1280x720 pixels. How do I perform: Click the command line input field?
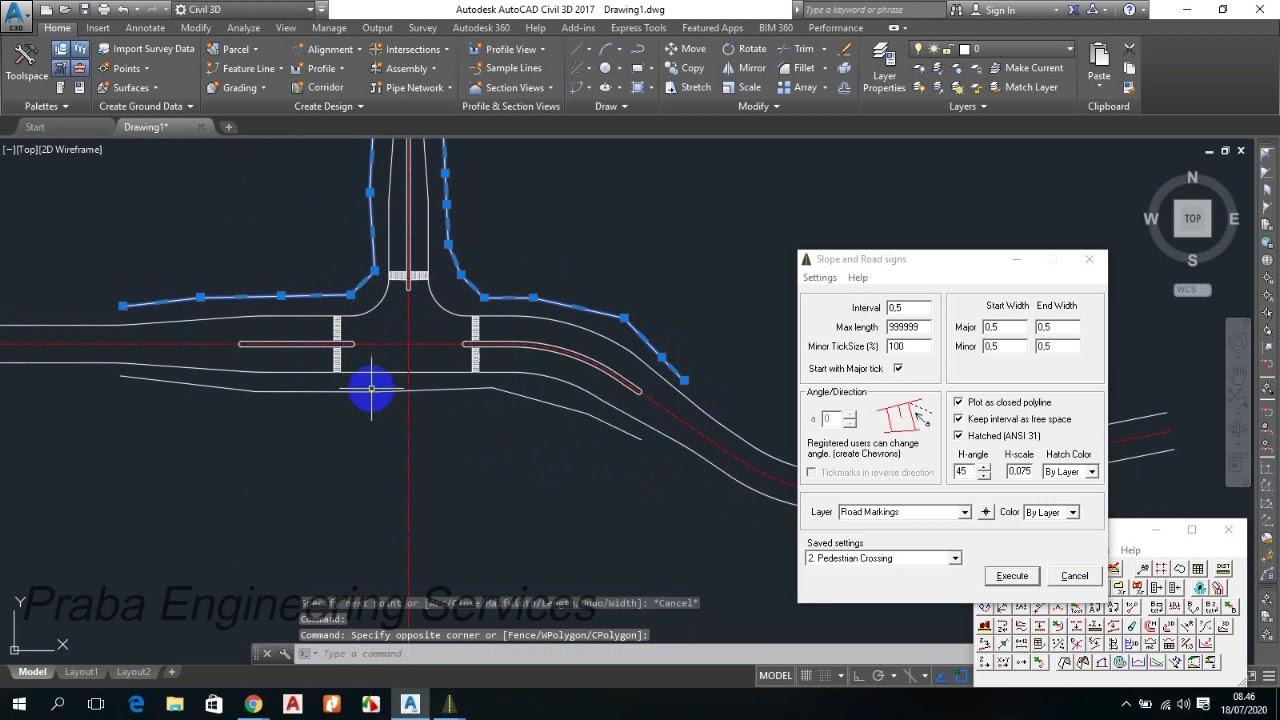(640, 654)
